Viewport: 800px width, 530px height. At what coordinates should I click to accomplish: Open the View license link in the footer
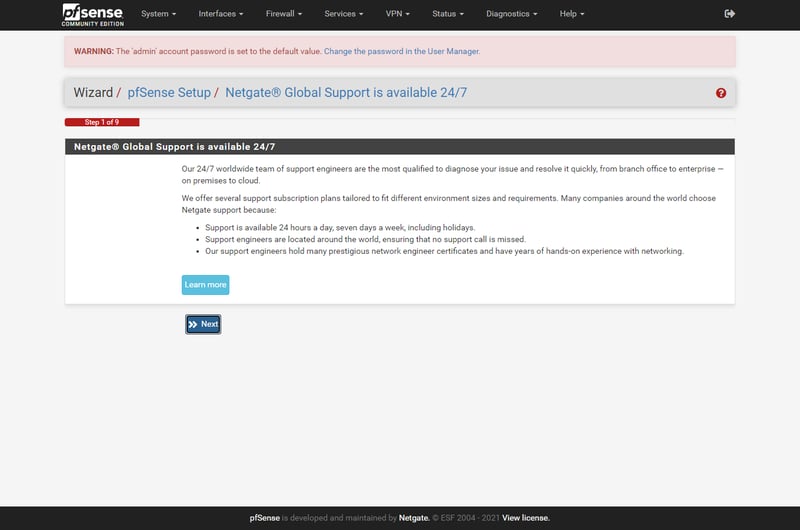(525, 518)
